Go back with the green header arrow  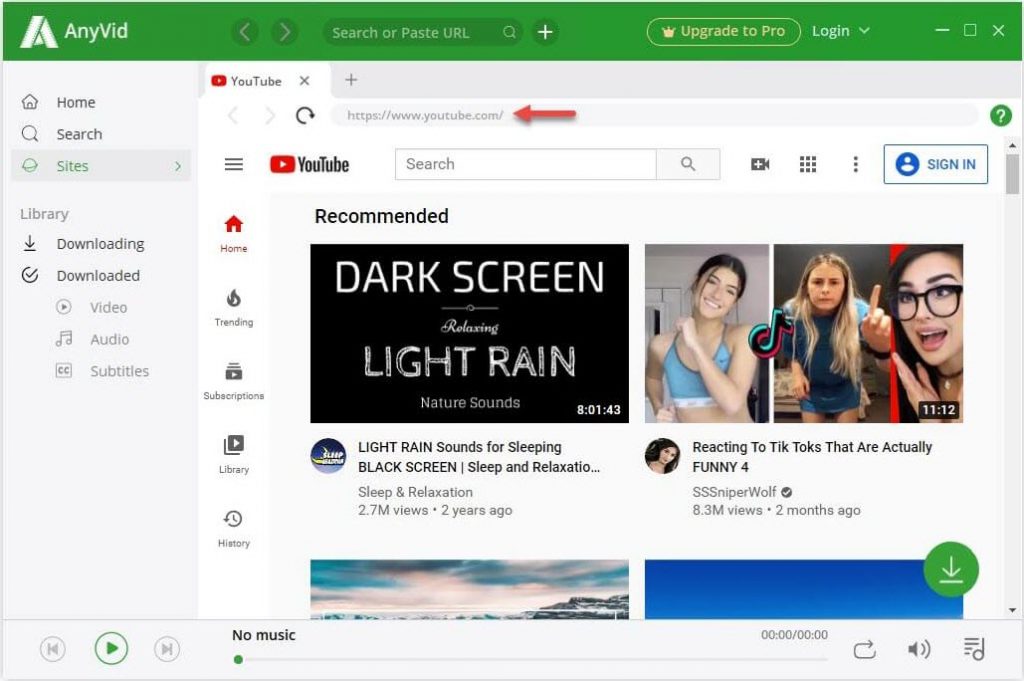tap(245, 32)
